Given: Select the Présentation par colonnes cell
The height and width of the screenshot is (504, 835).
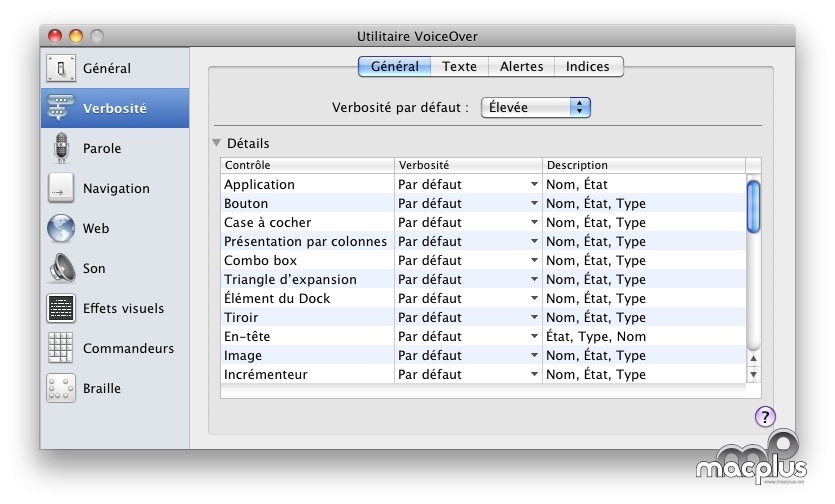Looking at the screenshot, I should pyautogui.click(x=307, y=241).
